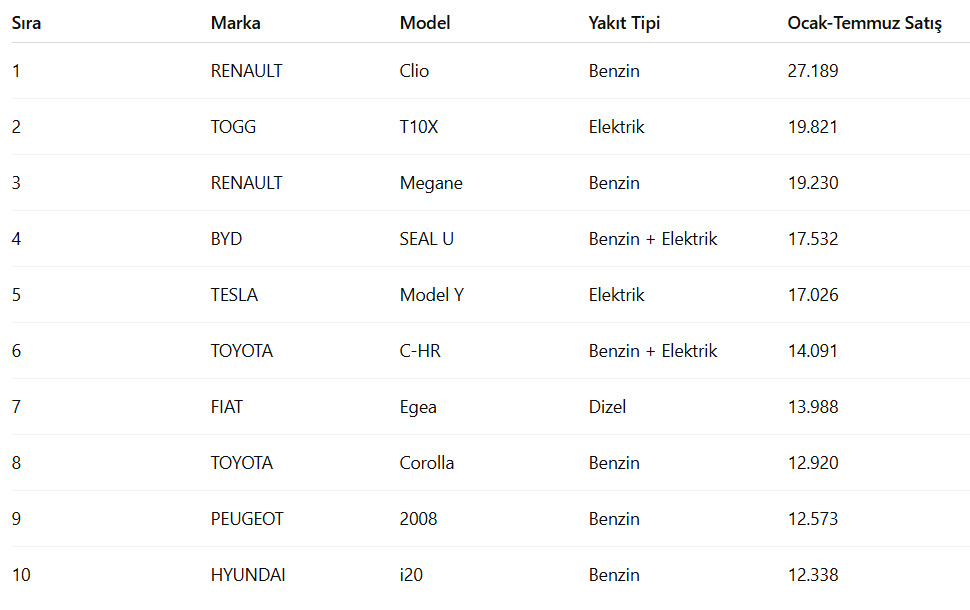Screen dimensions: 970x610
Task: Click the BYD brand cell
Action: point(226,239)
